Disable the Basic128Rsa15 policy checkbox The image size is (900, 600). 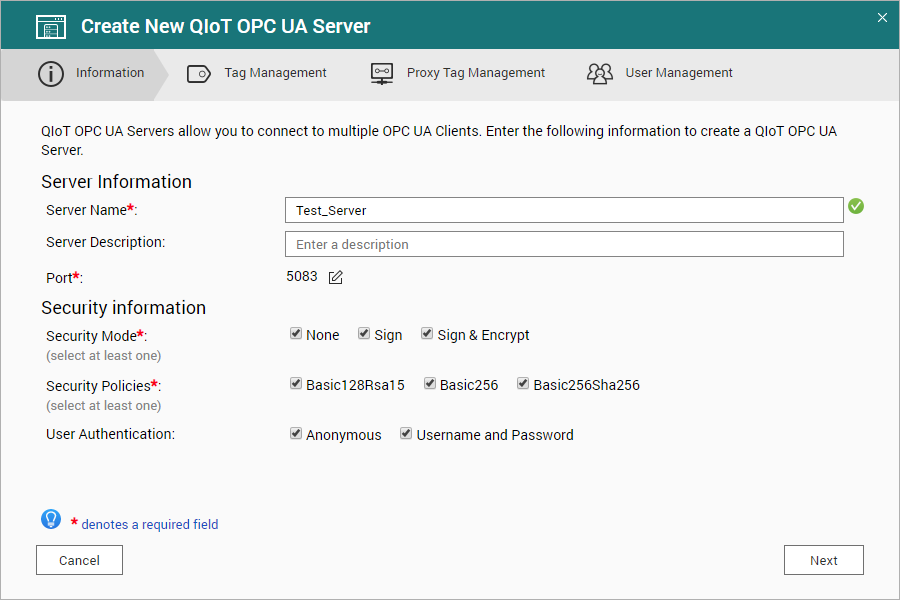click(x=296, y=384)
